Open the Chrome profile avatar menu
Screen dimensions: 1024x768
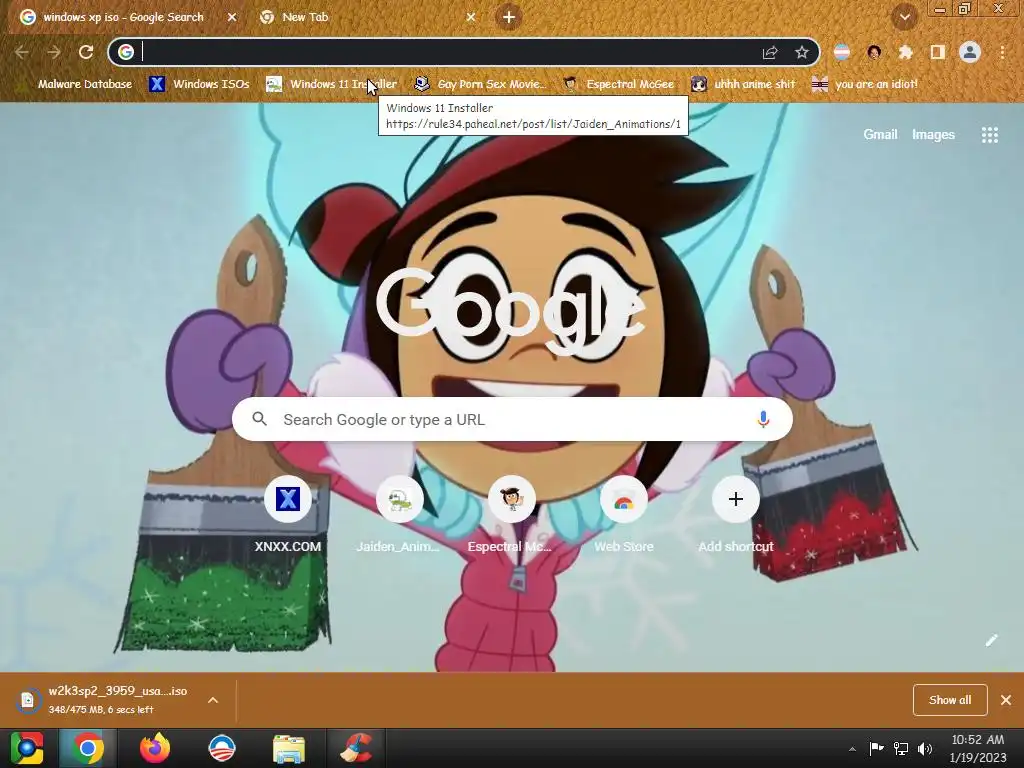pos(970,52)
